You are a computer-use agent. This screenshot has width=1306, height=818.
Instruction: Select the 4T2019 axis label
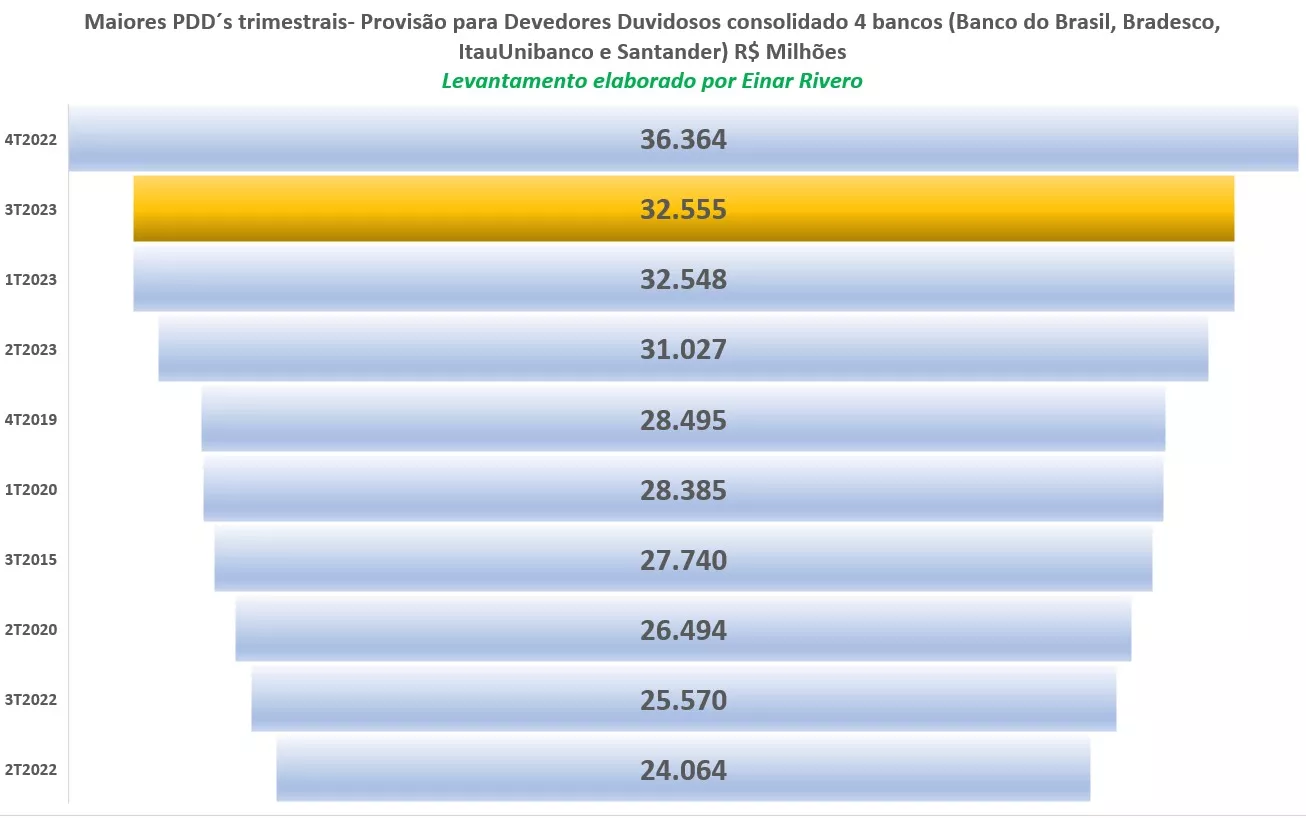click(31, 419)
